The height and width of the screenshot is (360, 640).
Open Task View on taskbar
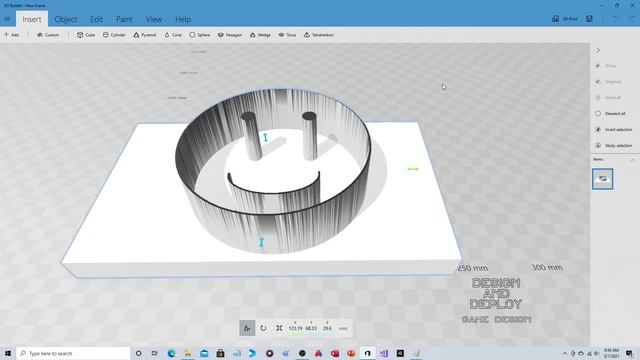[155, 353]
